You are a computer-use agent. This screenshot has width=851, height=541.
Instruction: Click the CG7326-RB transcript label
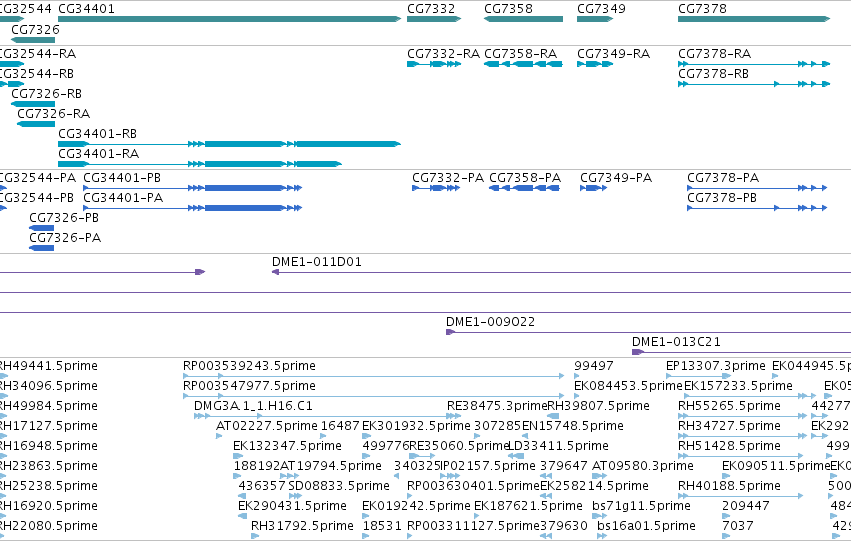[47, 93]
